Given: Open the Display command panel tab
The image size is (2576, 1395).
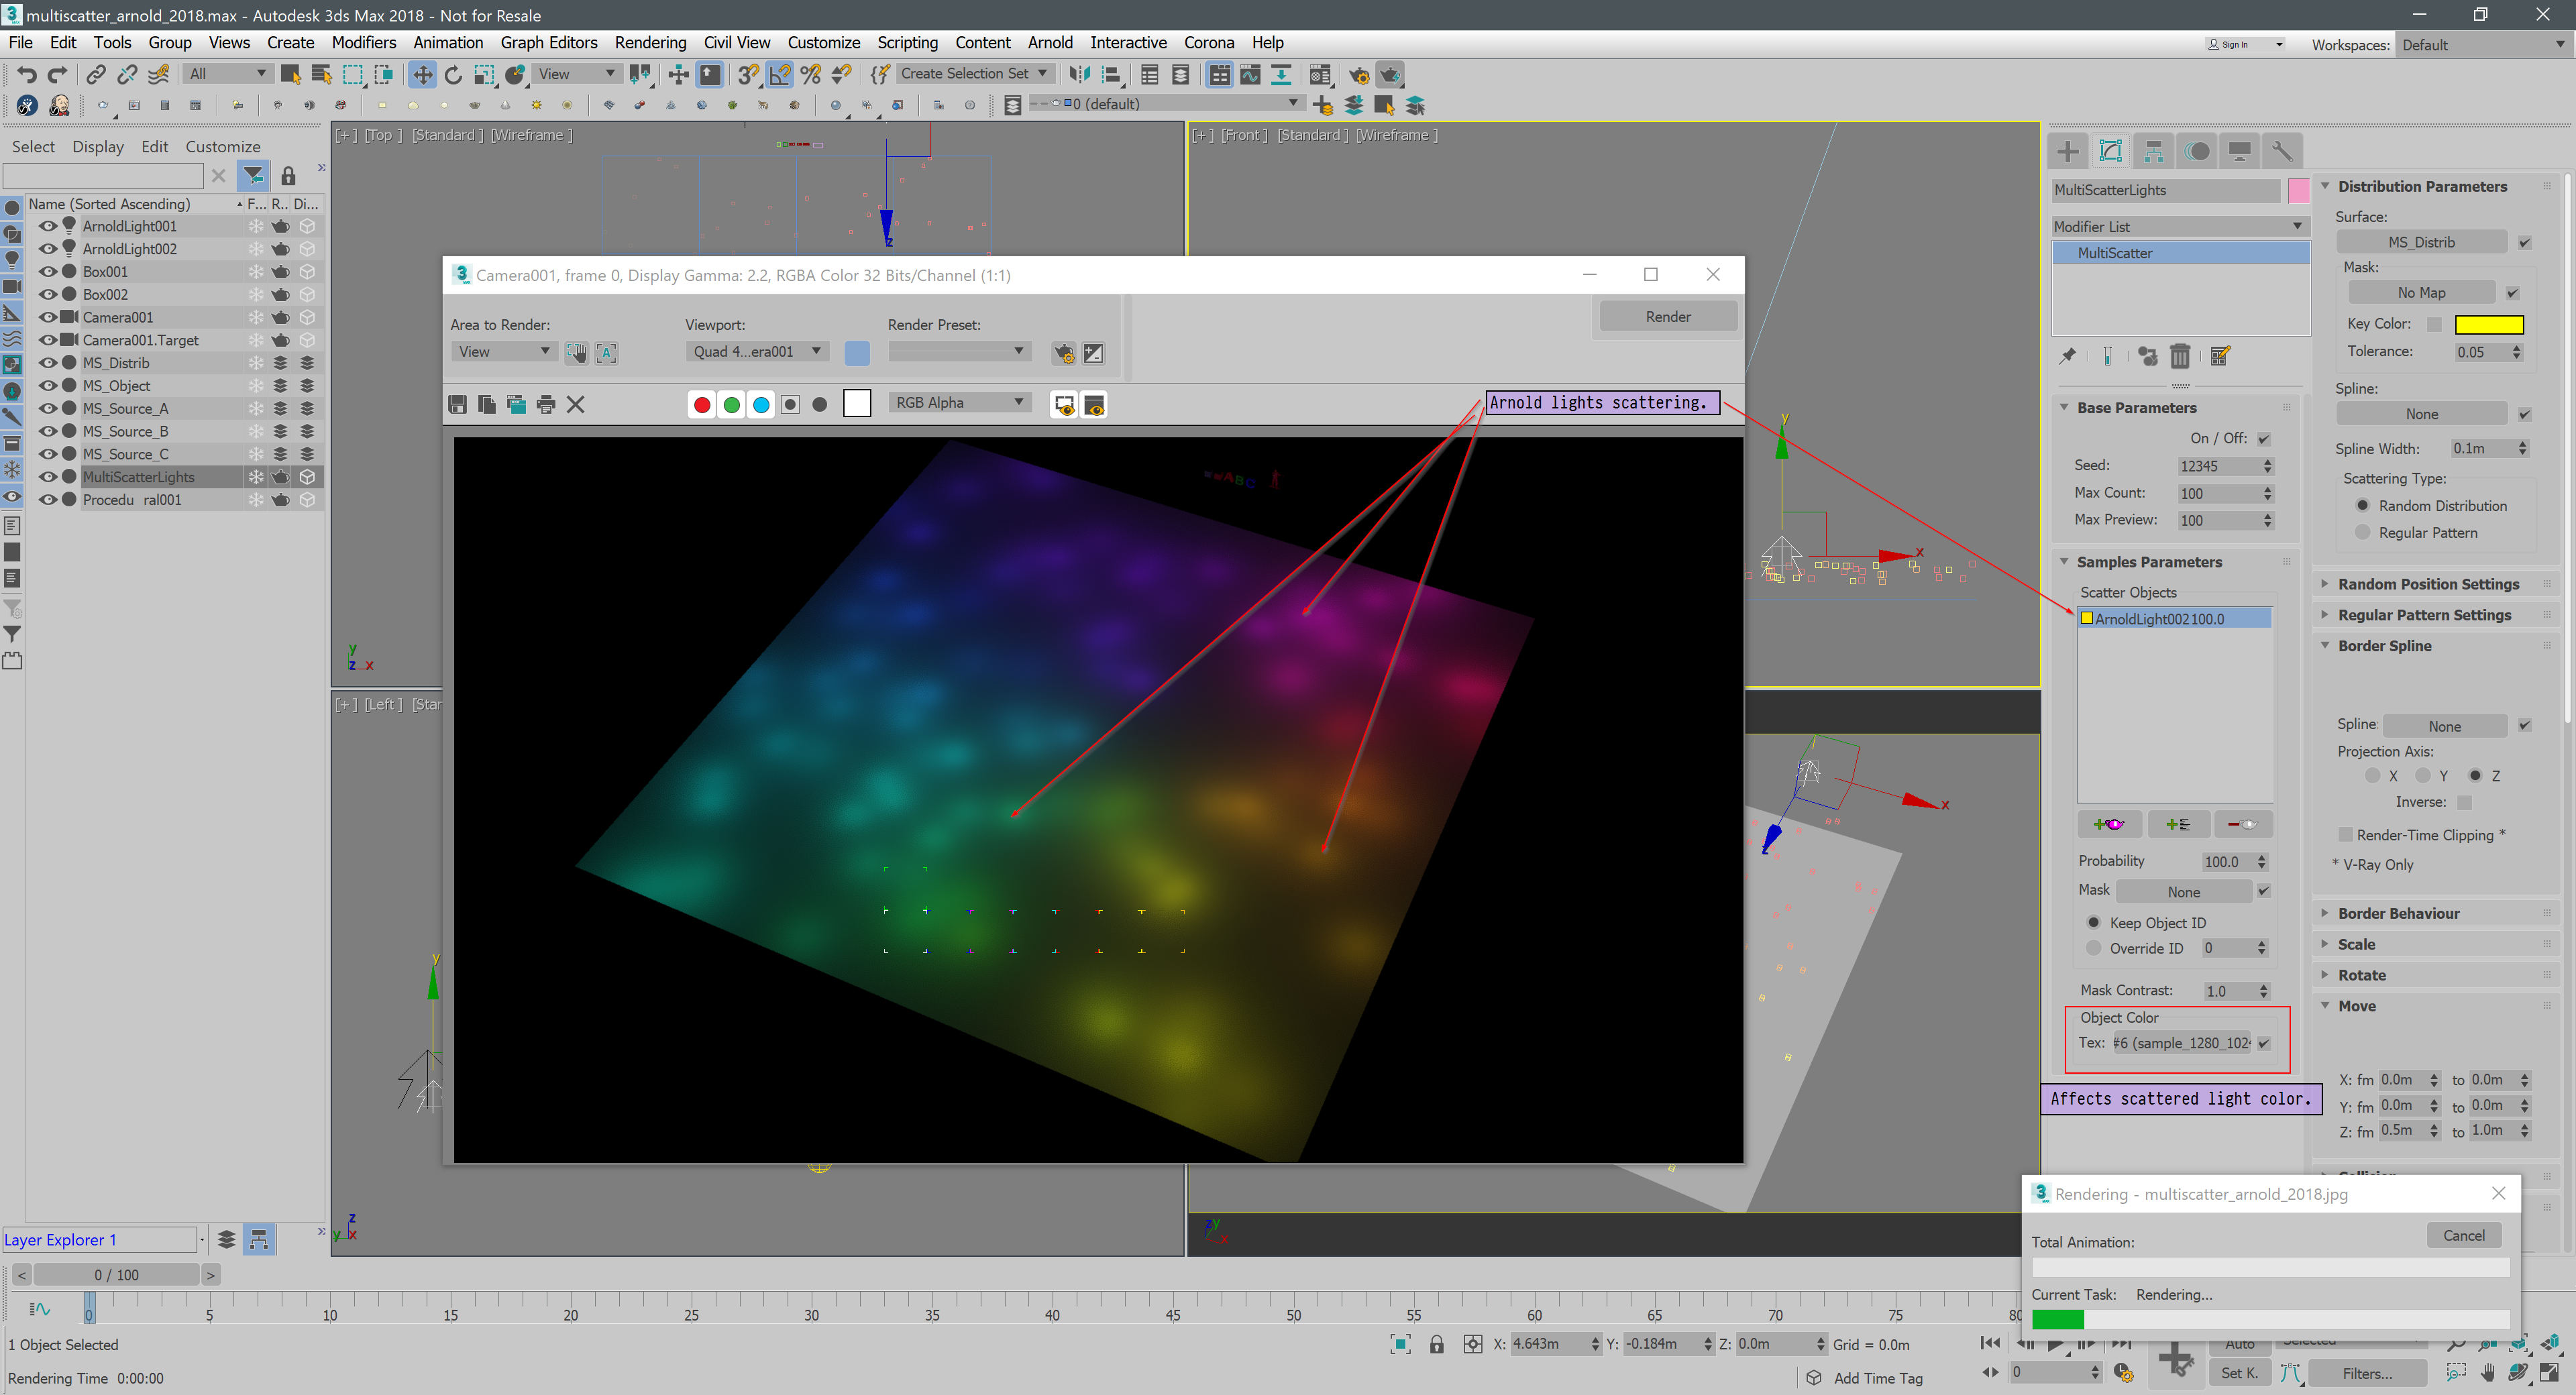Looking at the screenshot, I should [2240, 151].
